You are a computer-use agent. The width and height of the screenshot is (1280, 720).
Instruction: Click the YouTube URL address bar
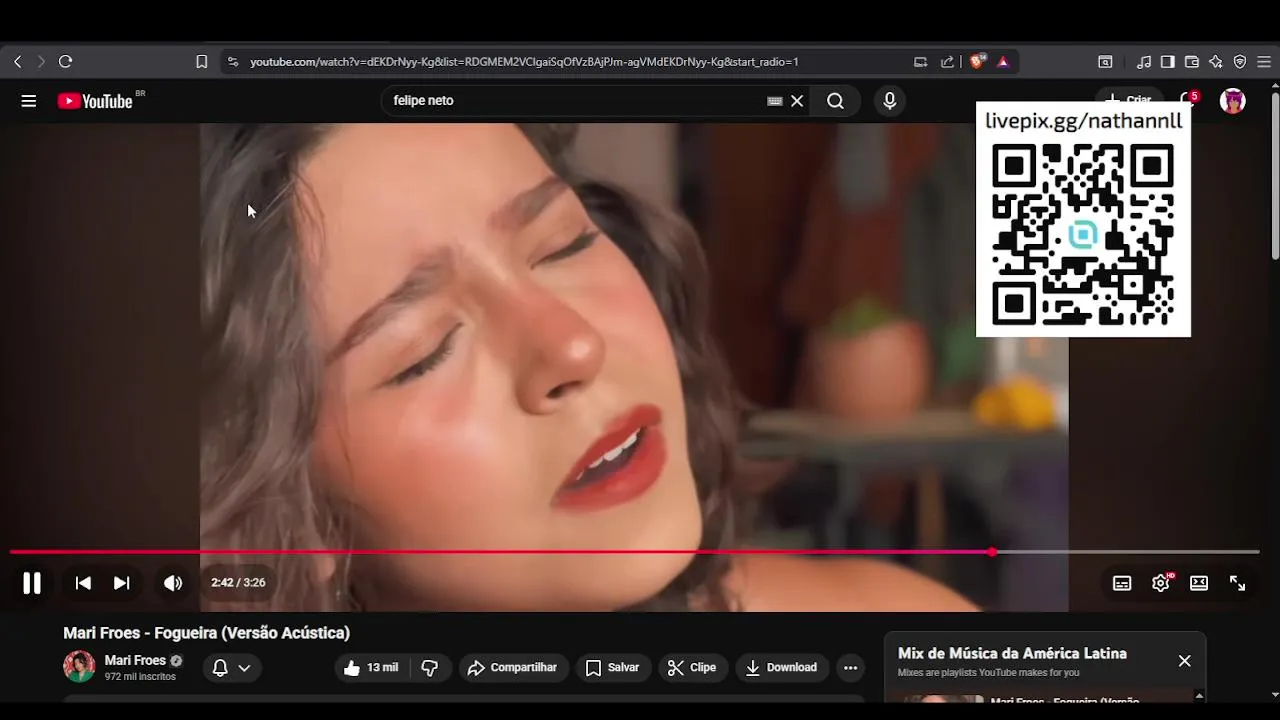tap(524, 62)
